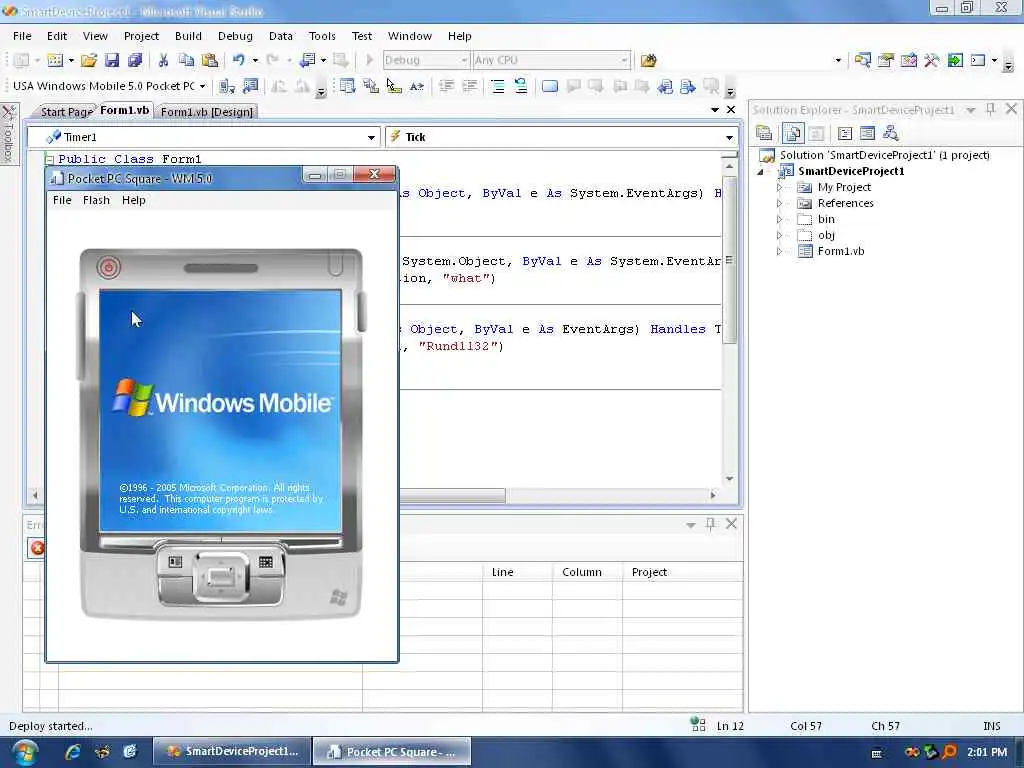
Task: Open the Object Browser toolbar icon
Action: click(x=908, y=60)
